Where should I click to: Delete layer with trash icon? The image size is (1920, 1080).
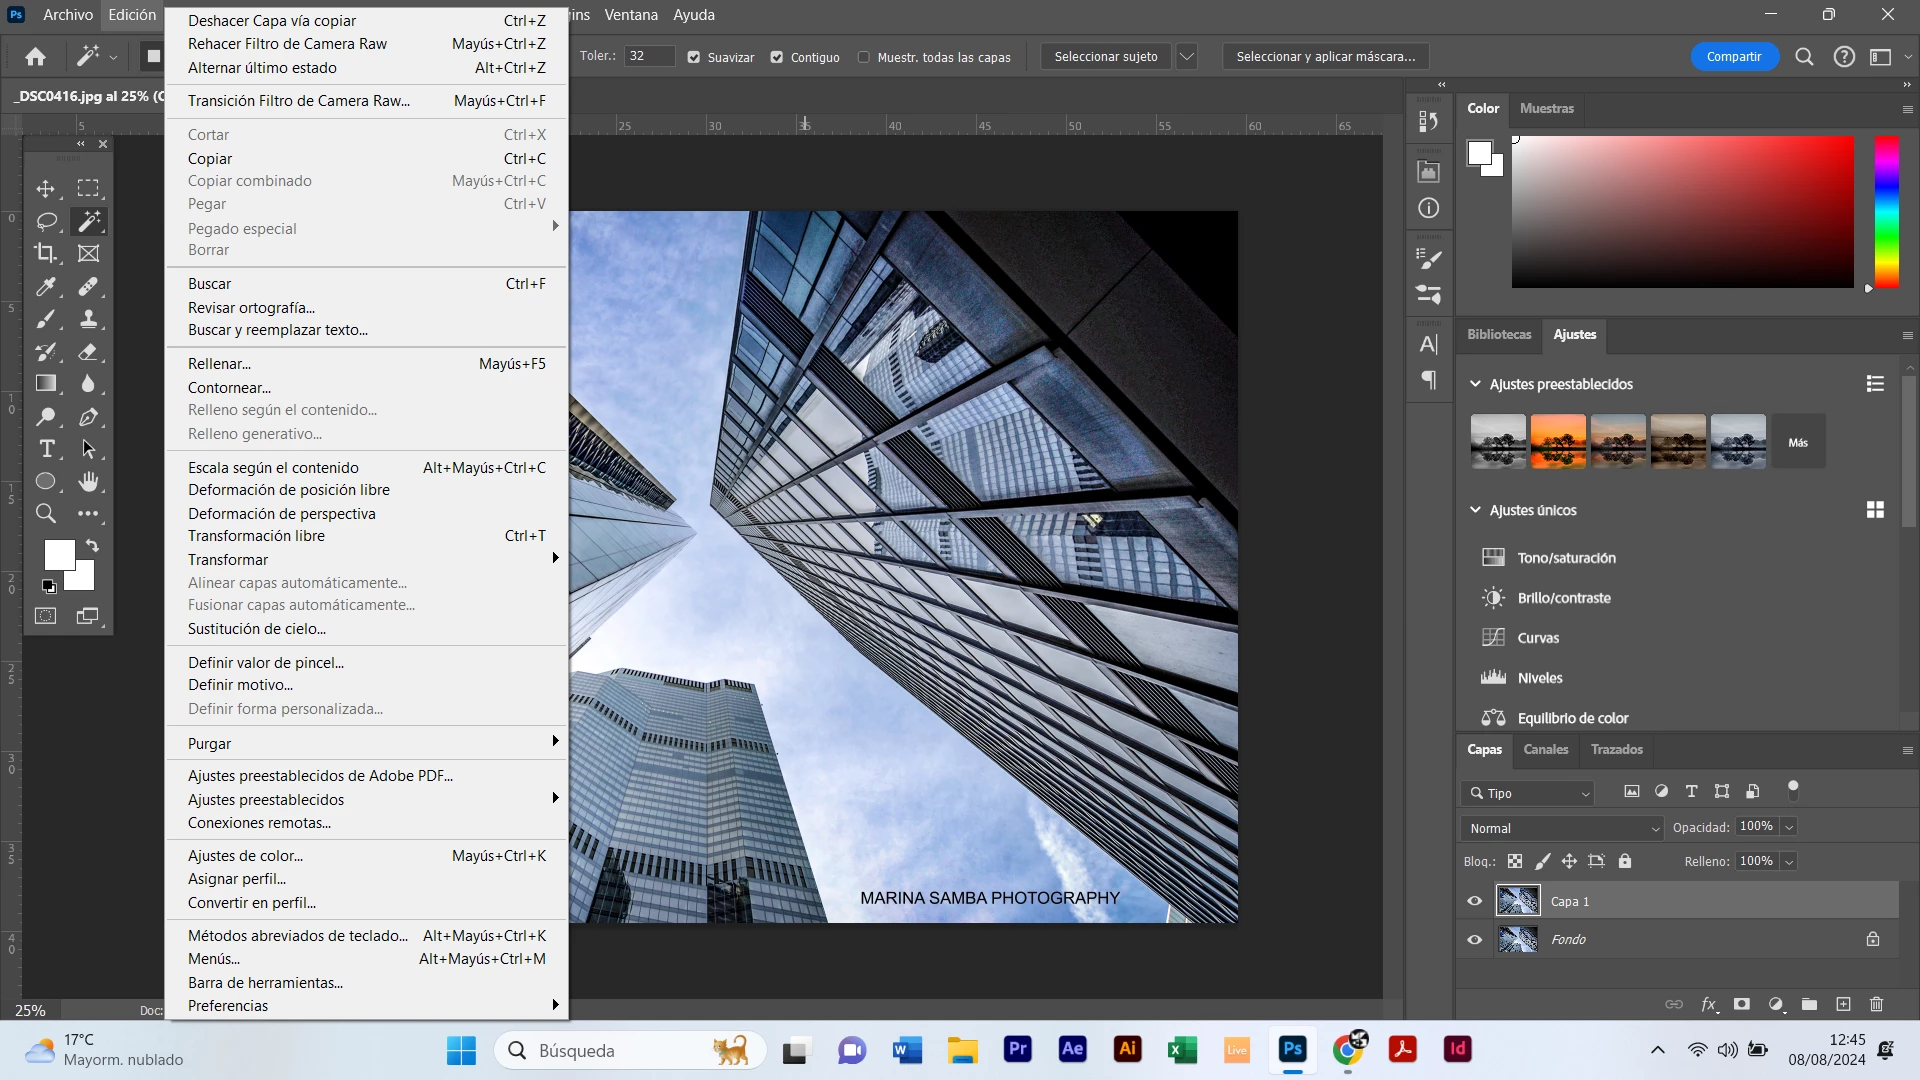(1876, 1004)
